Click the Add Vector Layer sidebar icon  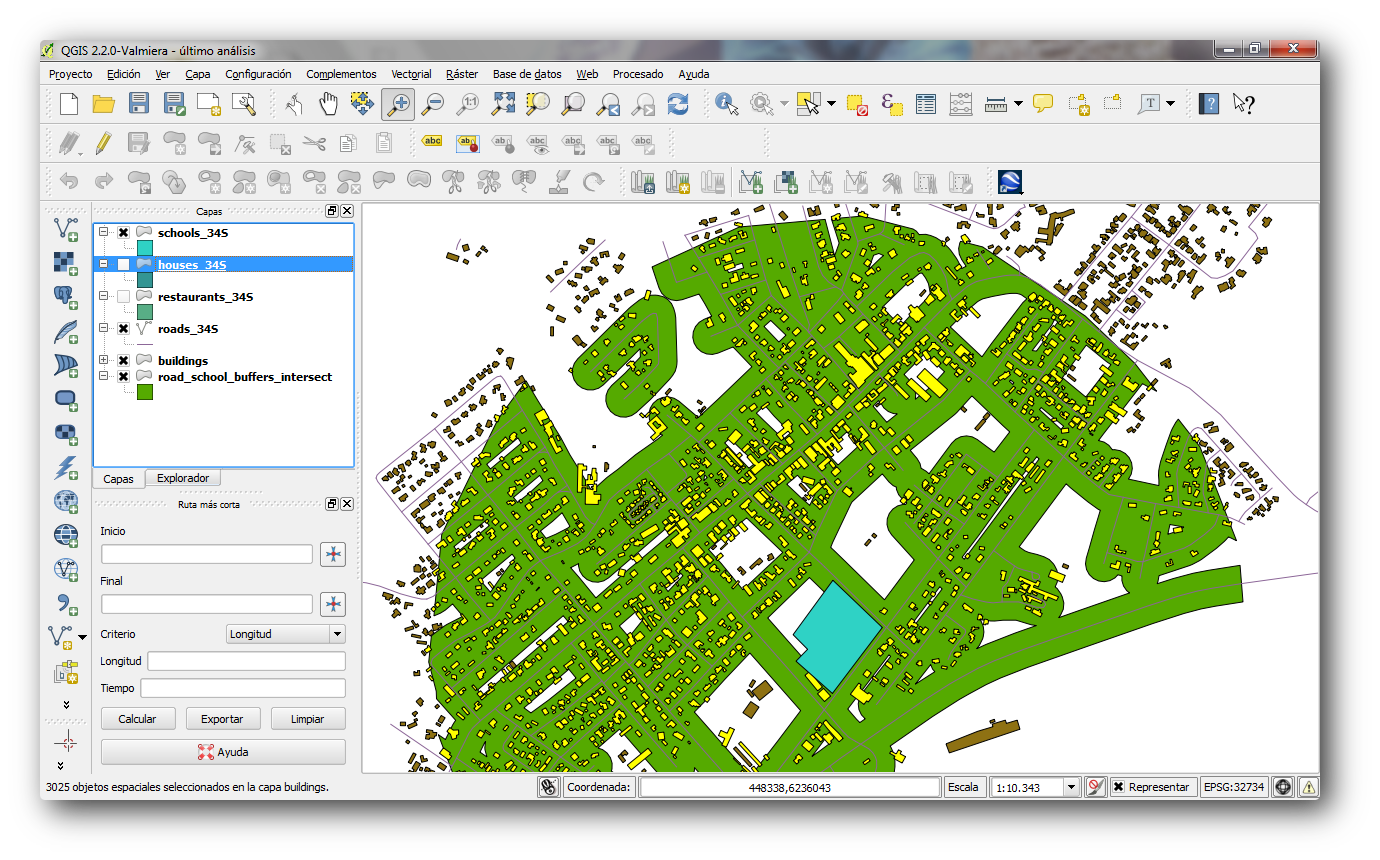tap(66, 230)
